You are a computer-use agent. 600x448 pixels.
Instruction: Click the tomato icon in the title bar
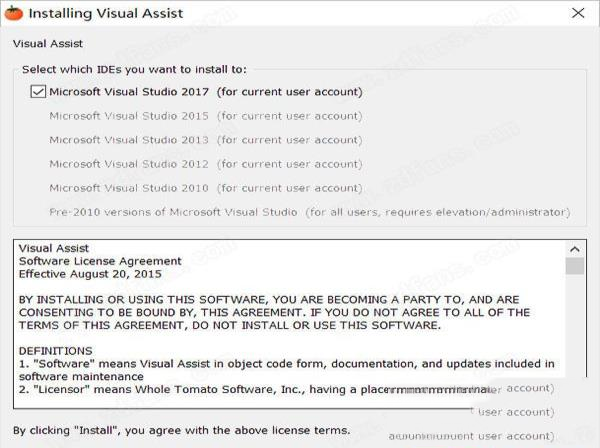14,14
